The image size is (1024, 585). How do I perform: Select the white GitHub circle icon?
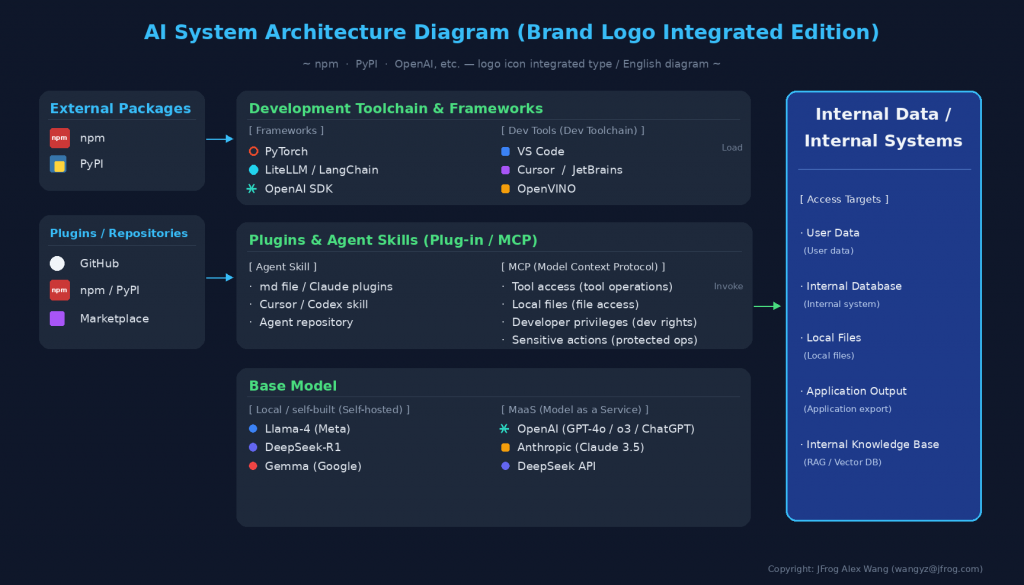pos(57,263)
